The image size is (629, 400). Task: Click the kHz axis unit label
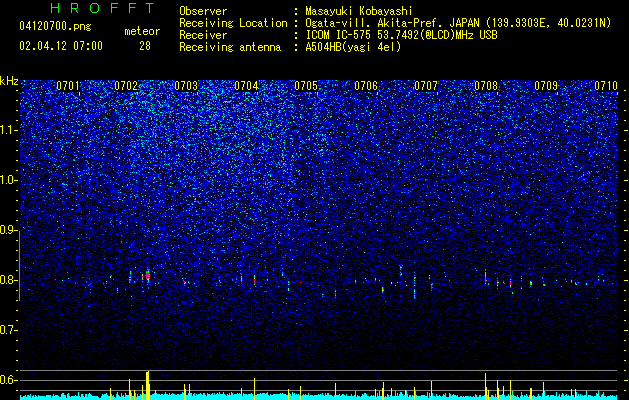pos(9,81)
